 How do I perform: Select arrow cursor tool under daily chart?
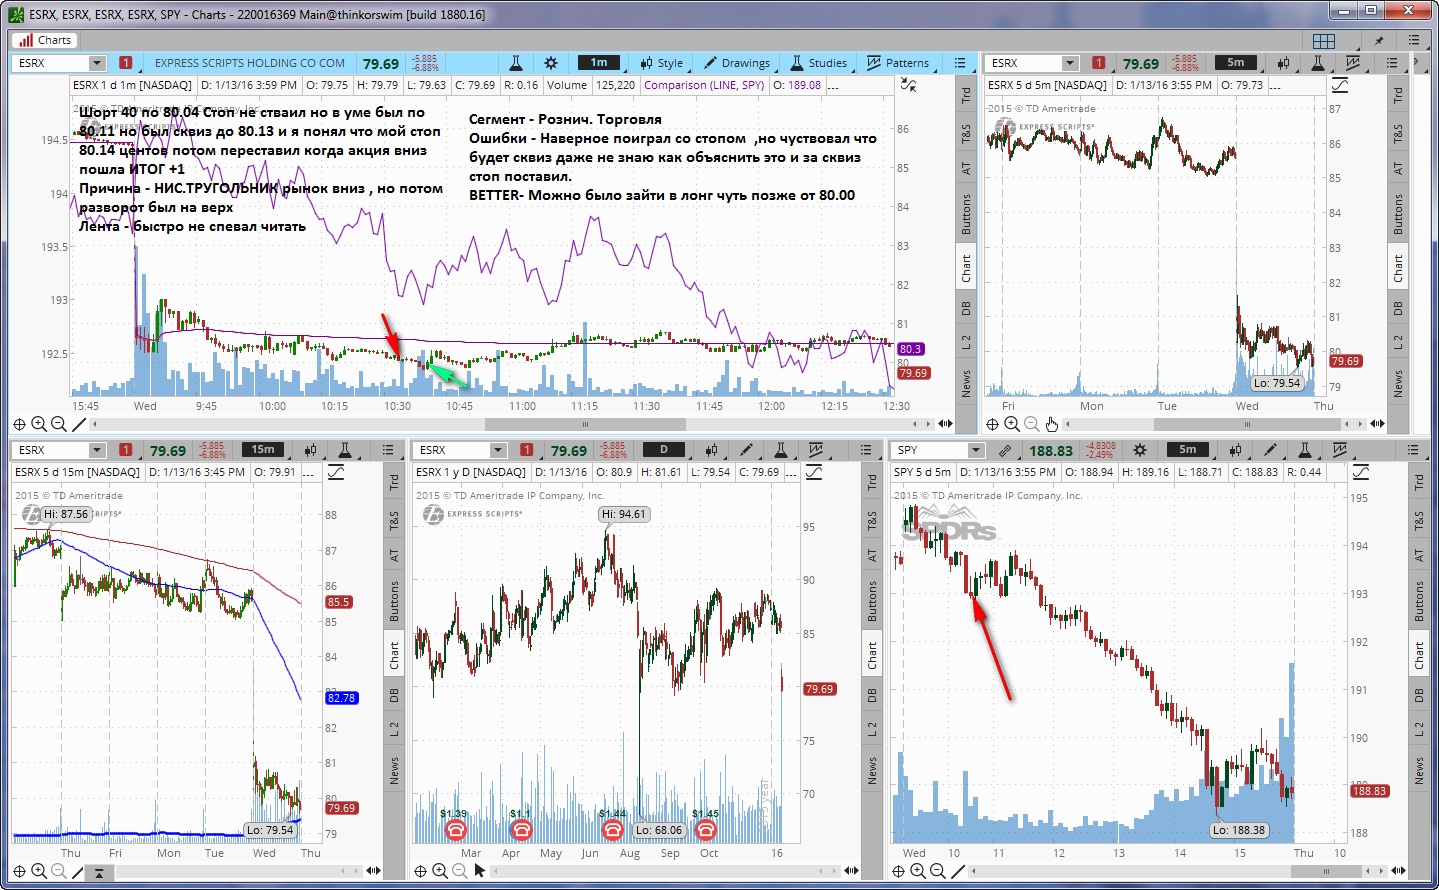(x=480, y=871)
